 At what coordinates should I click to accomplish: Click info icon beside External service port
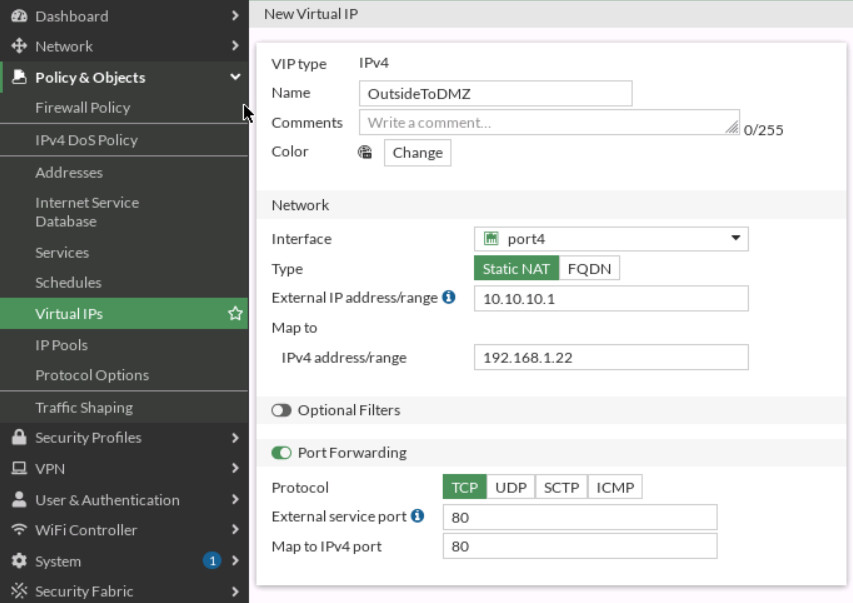pyautogui.click(x=417, y=516)
